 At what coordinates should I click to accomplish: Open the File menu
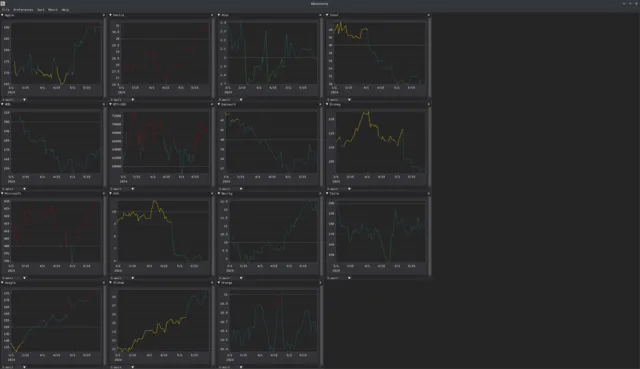6,10
